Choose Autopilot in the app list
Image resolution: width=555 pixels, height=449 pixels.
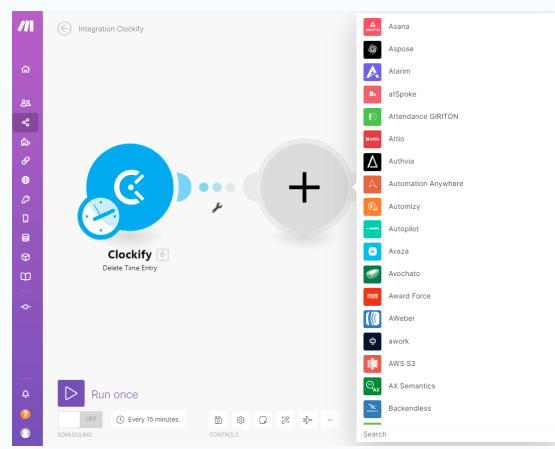(x=457, y=229)
